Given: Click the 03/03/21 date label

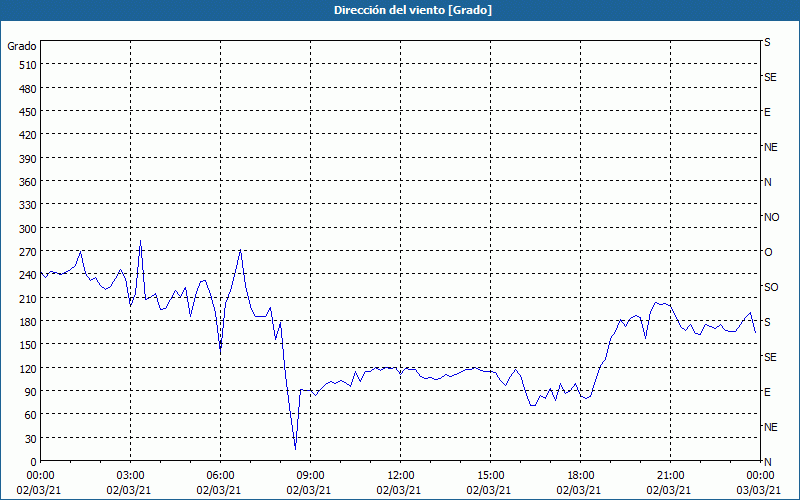Looking at the screenshot, I should [759, 490].
